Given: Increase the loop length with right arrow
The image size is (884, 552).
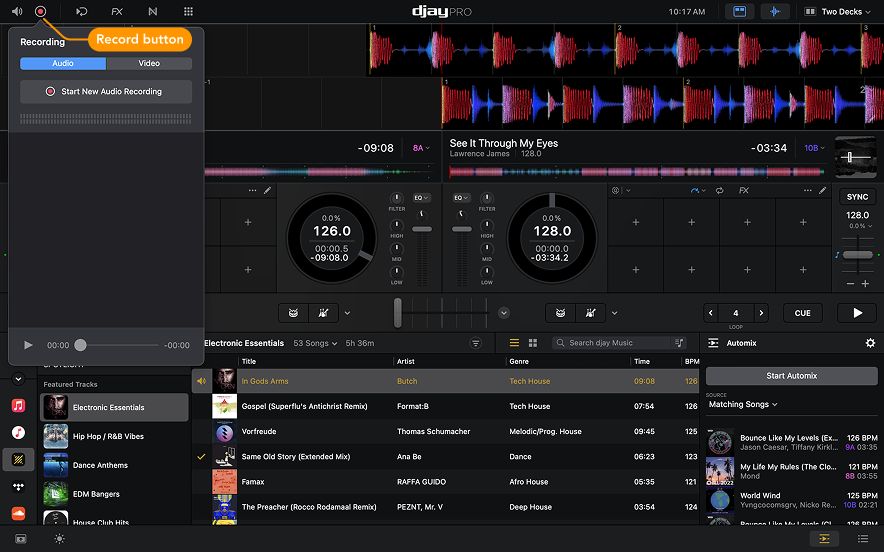Looking at the screenshot, I should click(761, 313).
